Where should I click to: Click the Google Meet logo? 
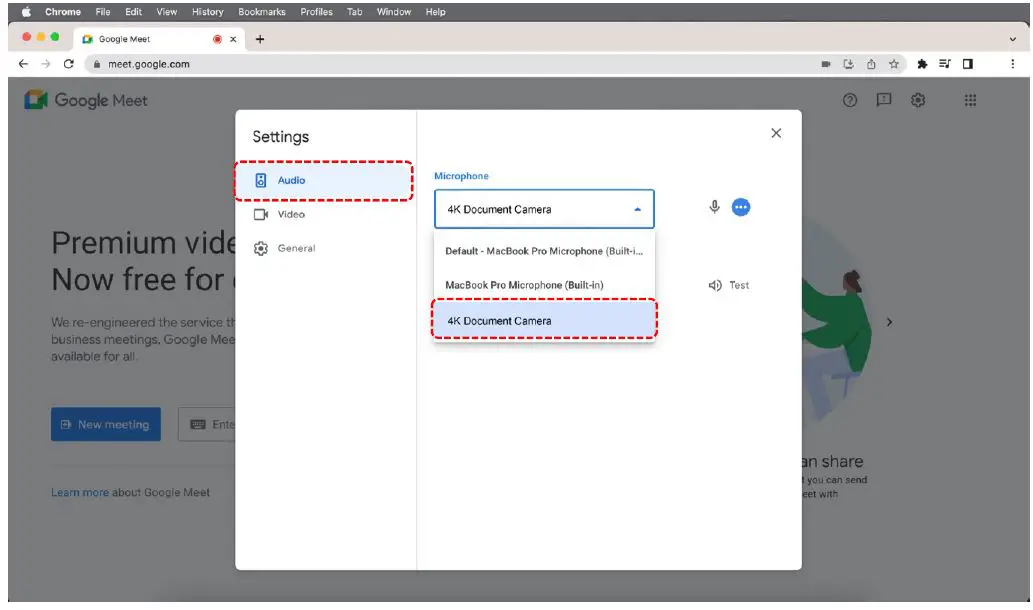click(86, 100)
